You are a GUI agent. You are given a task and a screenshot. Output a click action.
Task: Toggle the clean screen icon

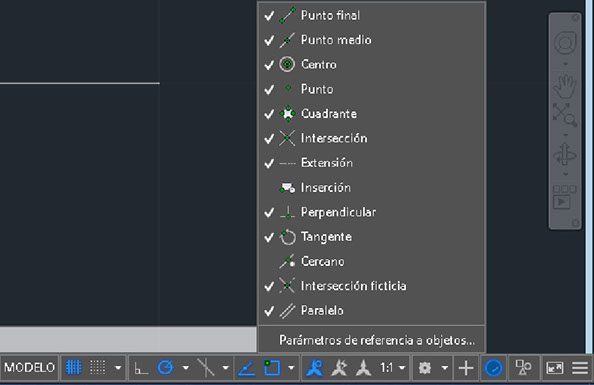[x=555, y=368]
